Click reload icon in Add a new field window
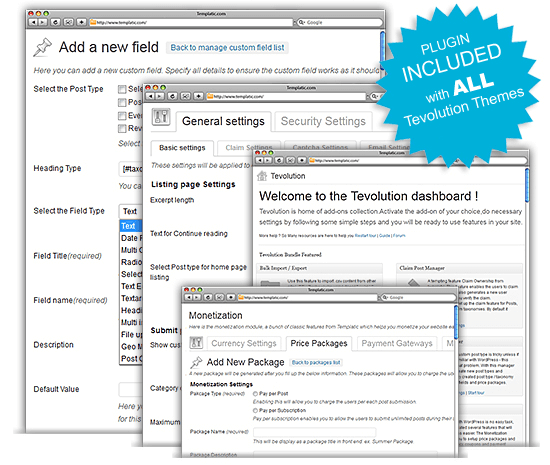 (55, 22)
